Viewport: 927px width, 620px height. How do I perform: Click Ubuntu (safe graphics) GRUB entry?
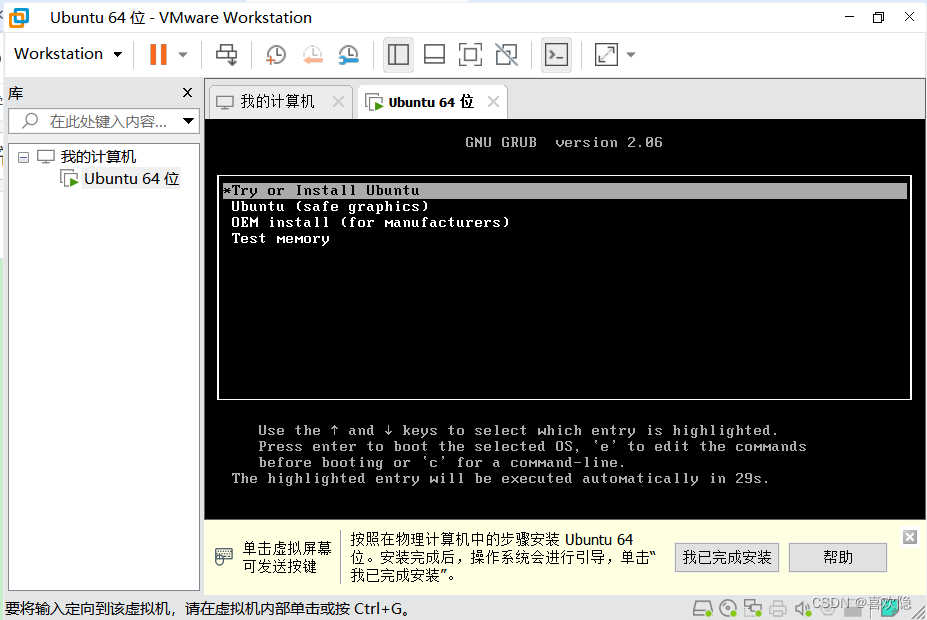[329, 206]
